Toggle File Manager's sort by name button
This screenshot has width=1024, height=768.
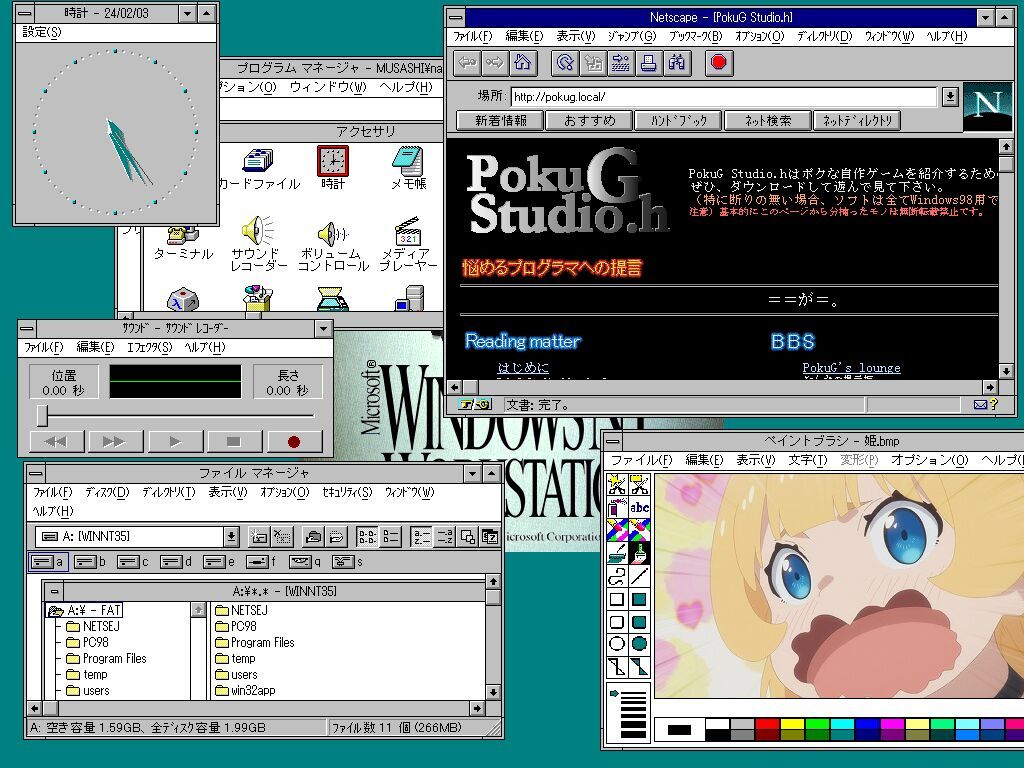421,537
